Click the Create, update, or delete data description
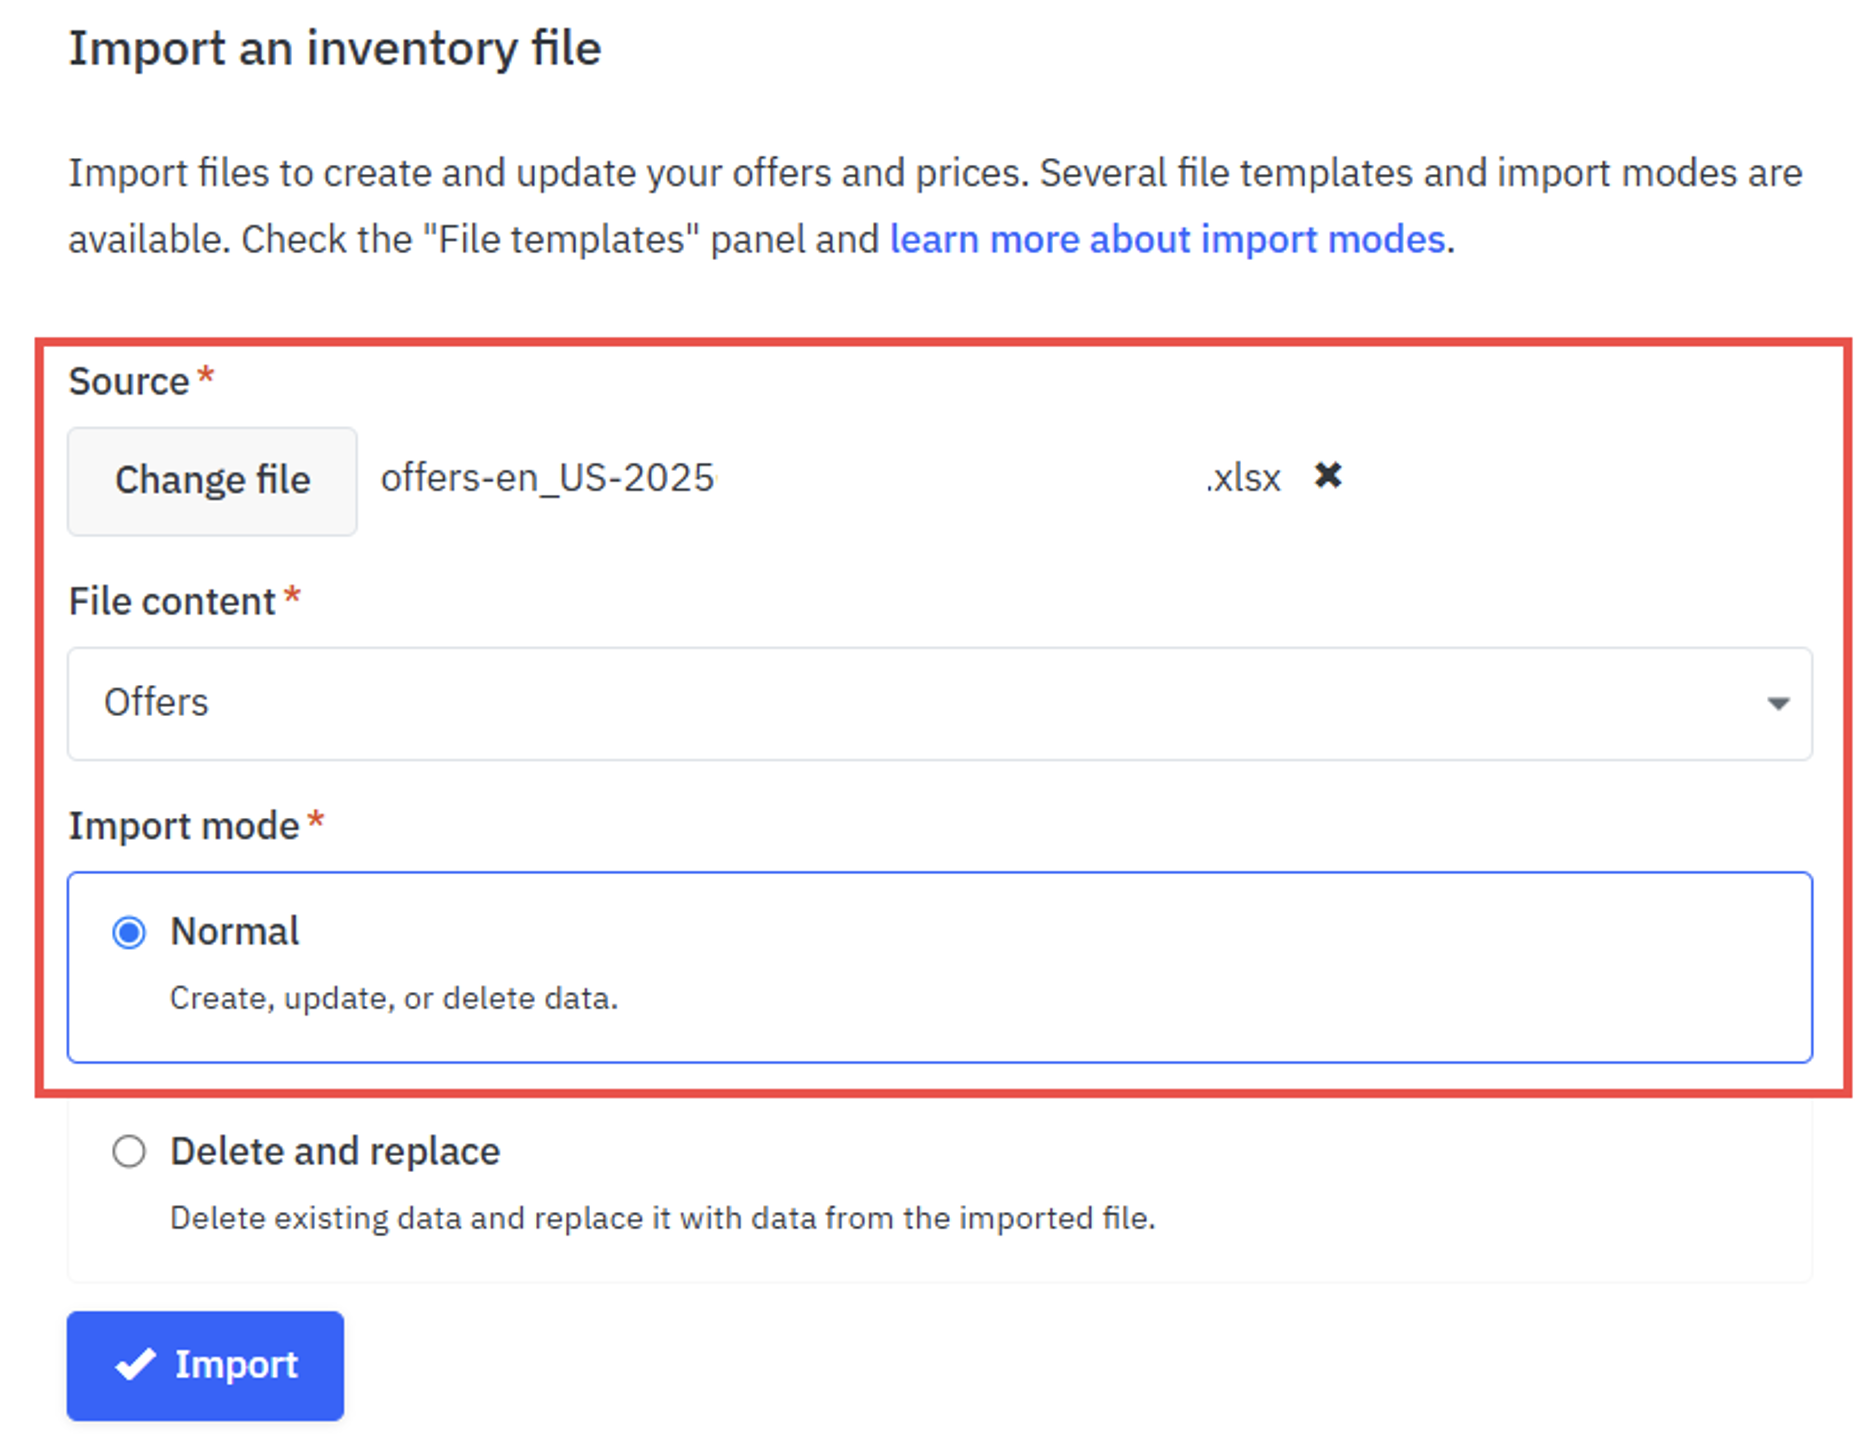This screenshot has height=1434, width=1868. (x=394, y=998)
